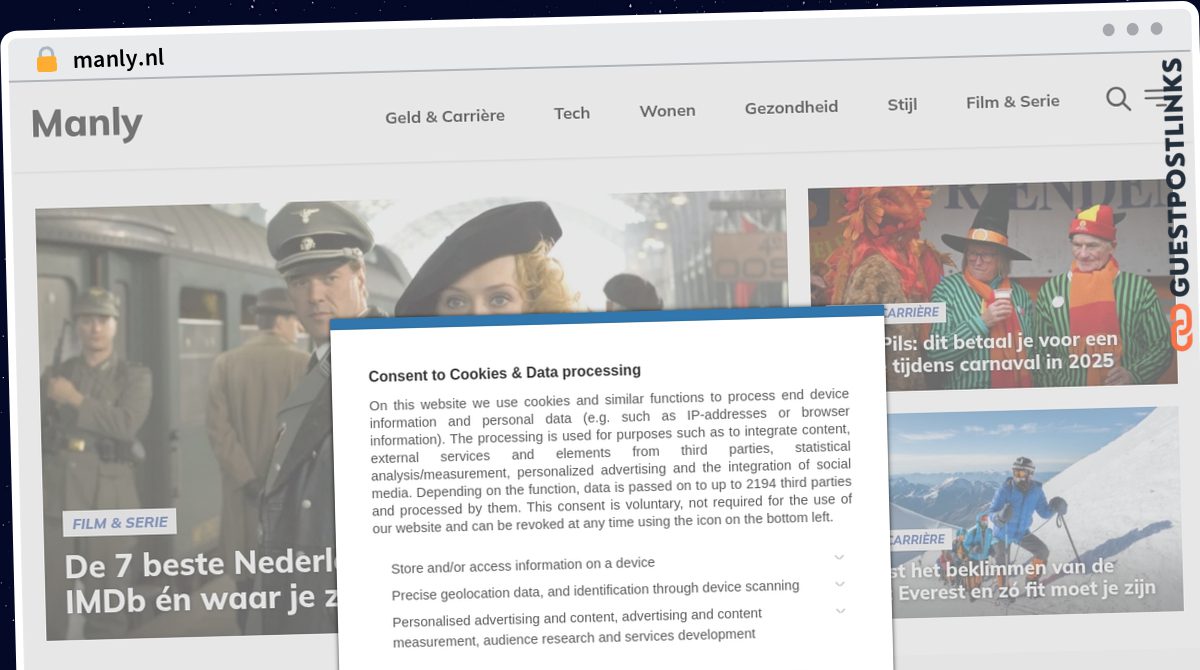Open the carnaval costume photo thumbnail

pyautogui.click(x=993, y=285)
